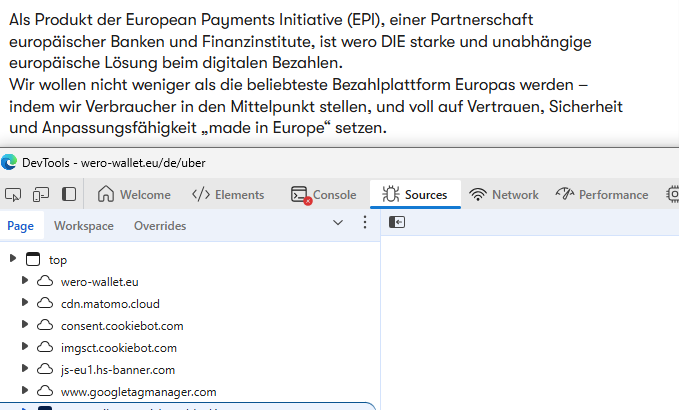679x410 pixels.
Task: Switch to the Network tab
Action: tap(504, 195)
